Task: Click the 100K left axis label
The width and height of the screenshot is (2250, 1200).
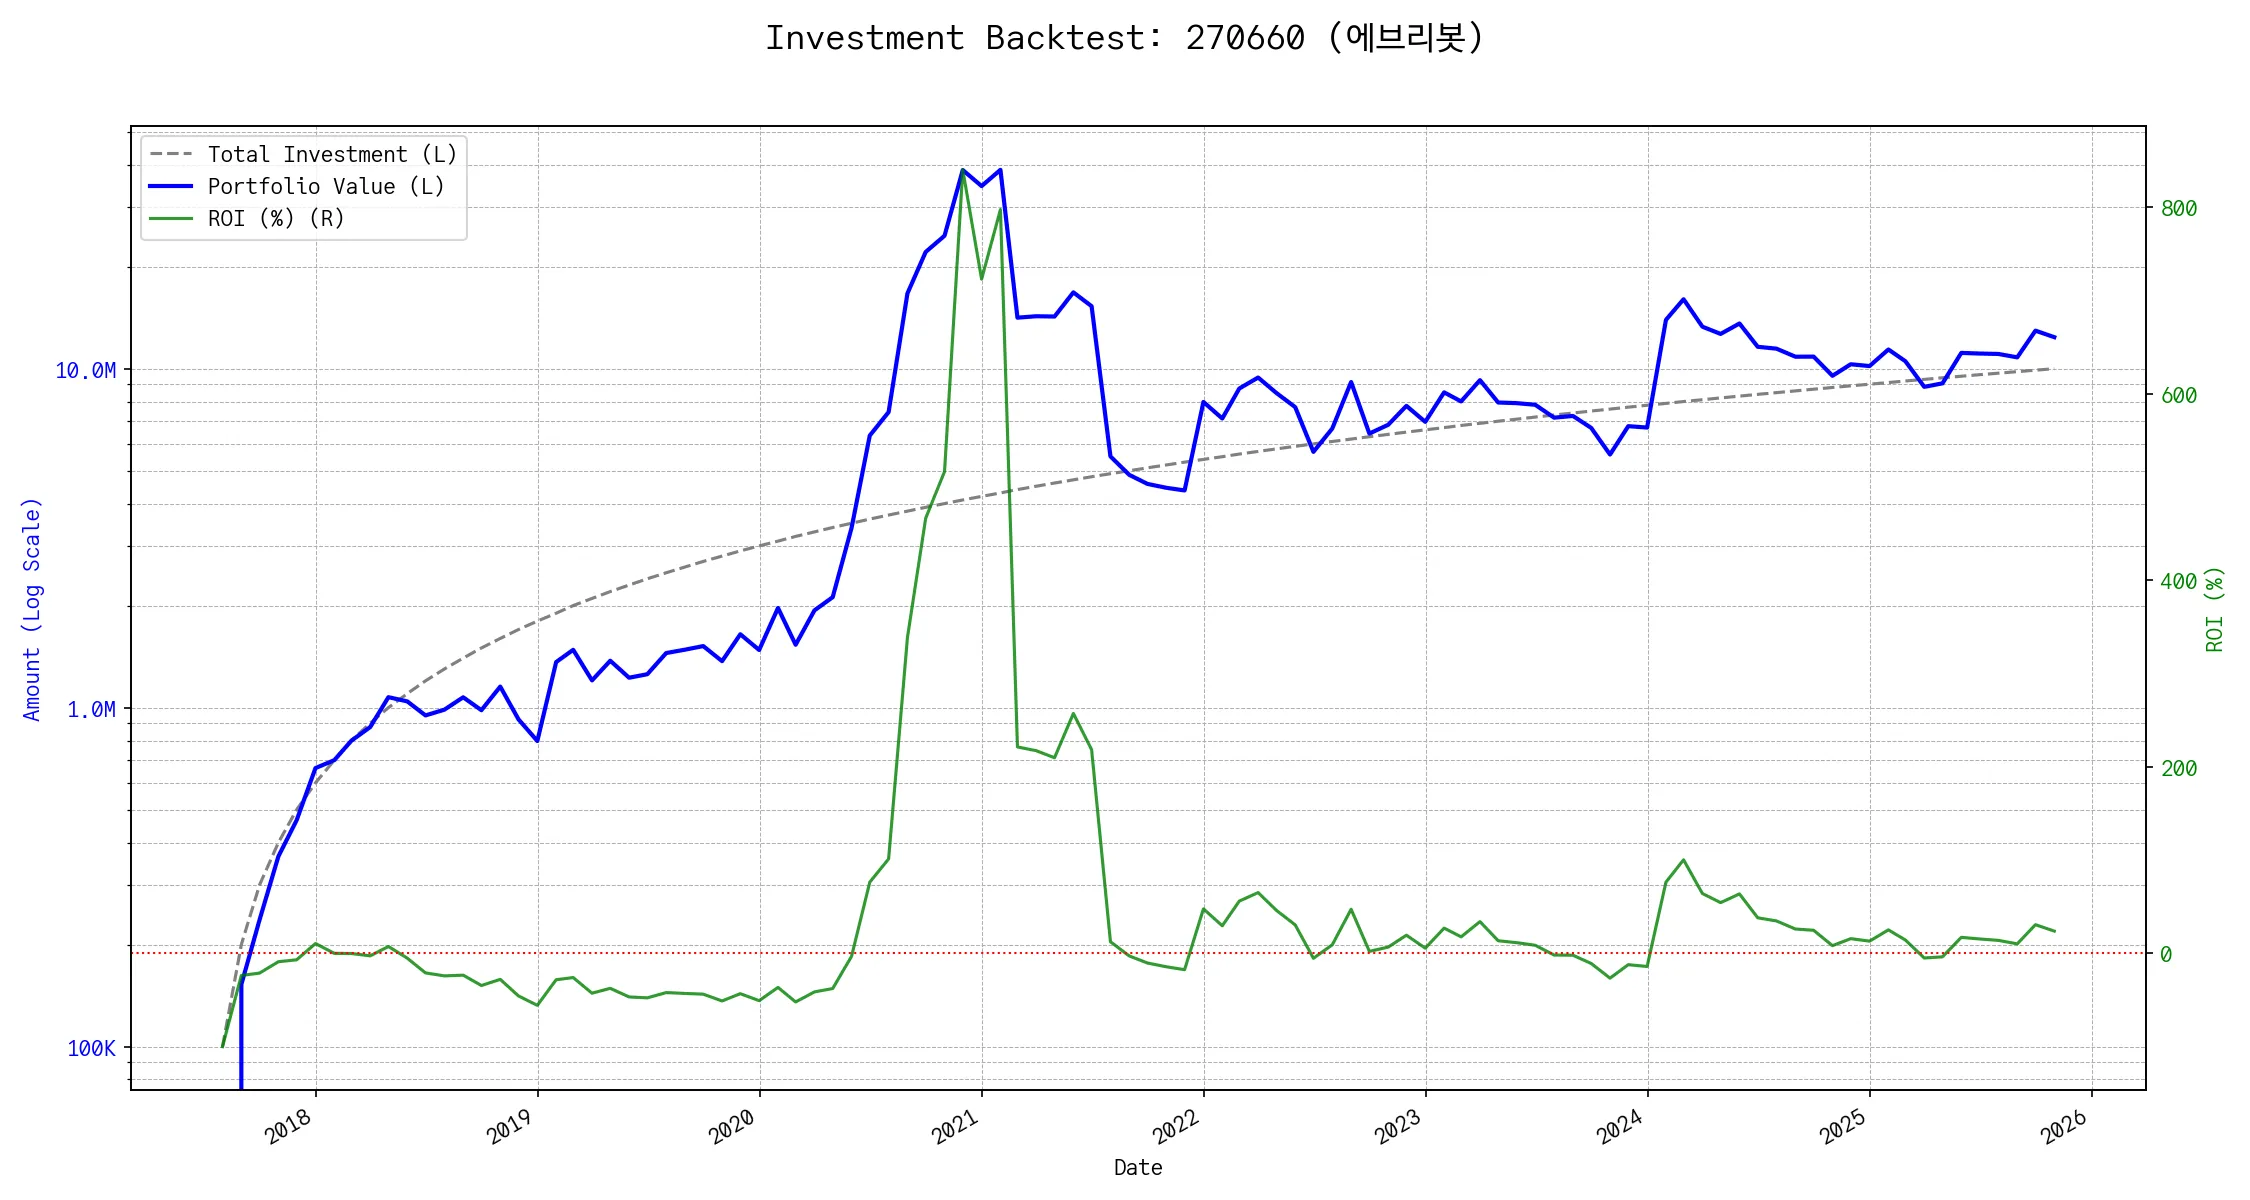Action: (x=91, y=1049)
